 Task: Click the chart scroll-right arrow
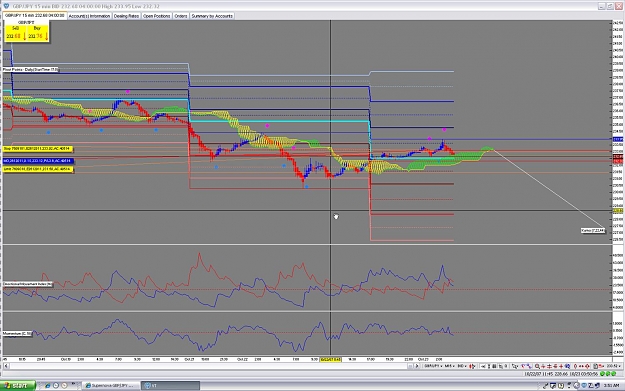417,366
